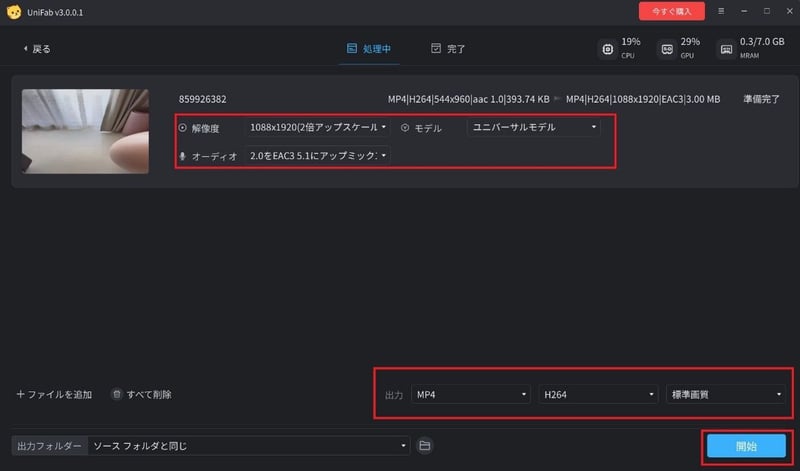Open the 1088x1920 resolution dropdown
Image resolution: width=800 pixels, height=471 pixels.
[x=317, y=128]
